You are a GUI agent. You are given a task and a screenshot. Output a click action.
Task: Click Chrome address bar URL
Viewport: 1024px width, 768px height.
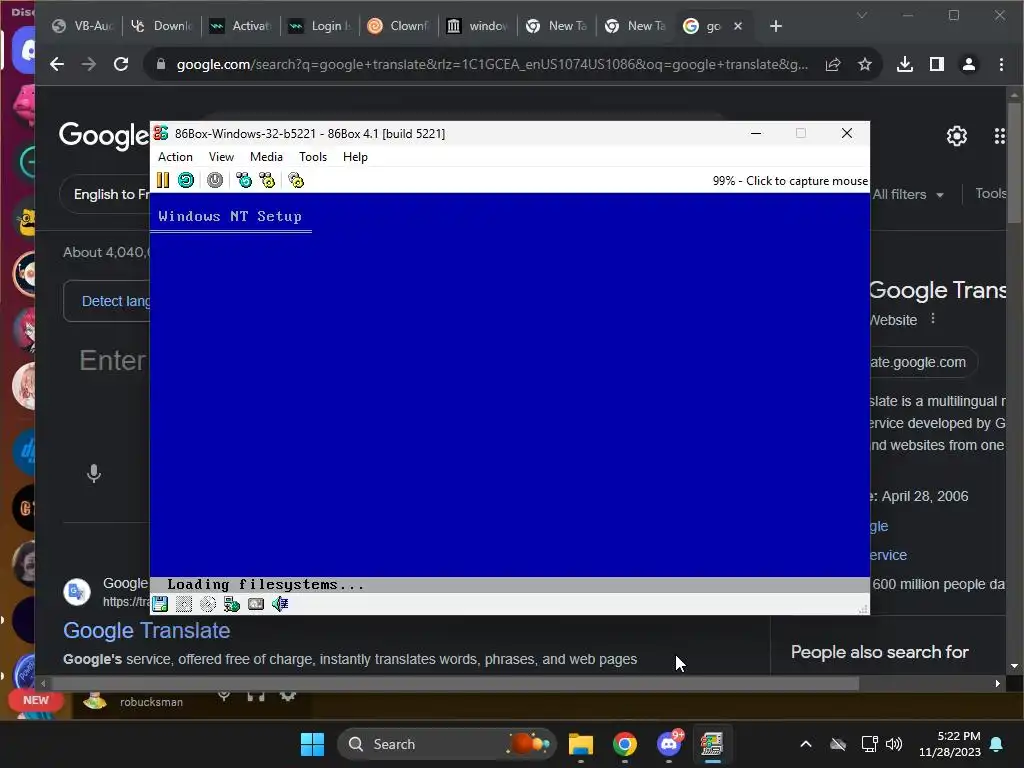pyautogui.click(x=492, y=64)
